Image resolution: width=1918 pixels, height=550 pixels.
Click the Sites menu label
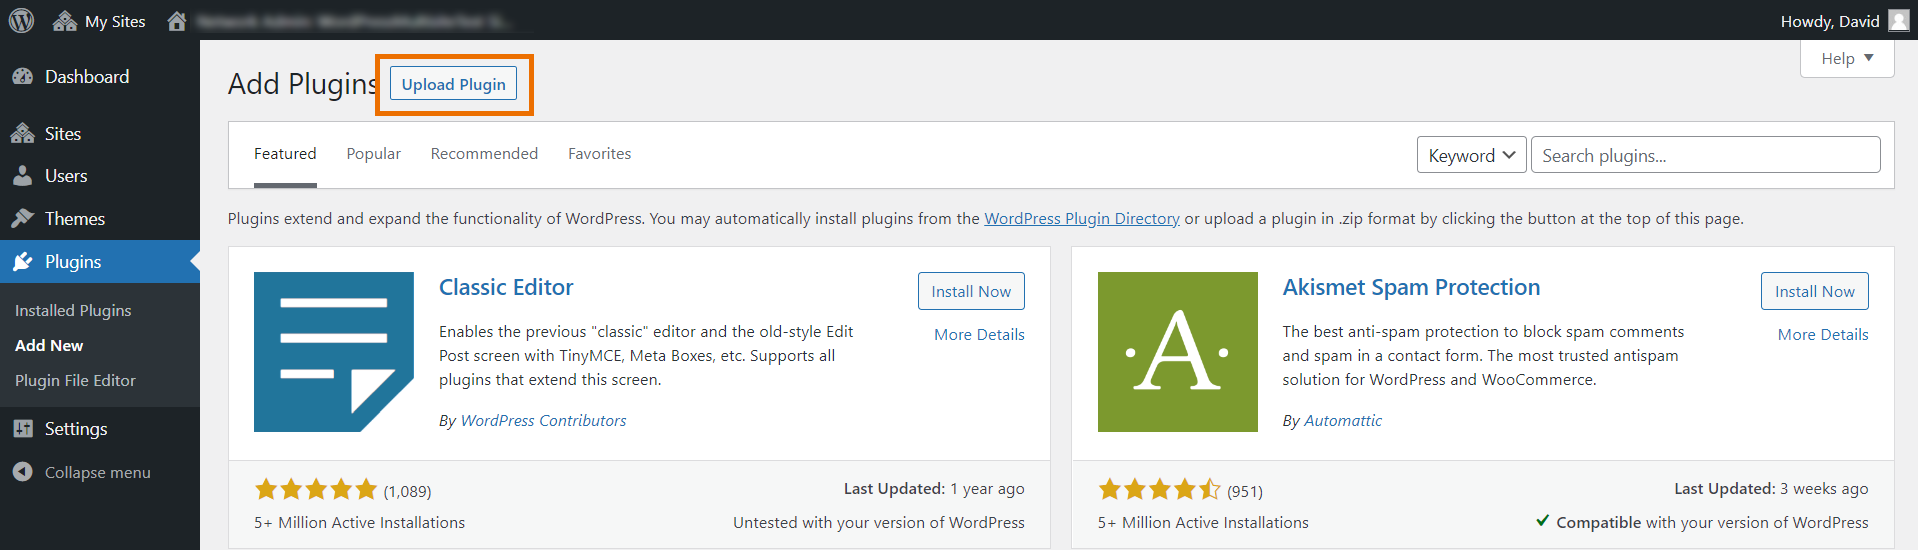[x=63, y=134]
